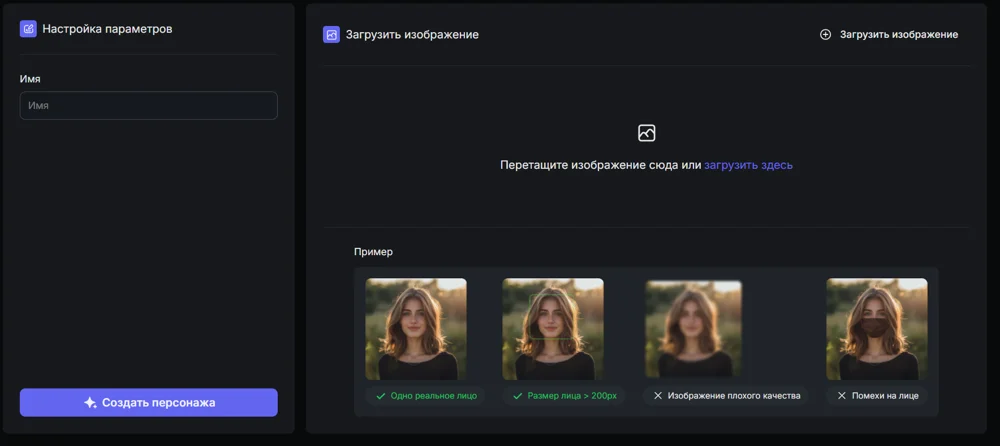Image resolution: width=1000 pixels, height=446 pixels.
Task: Click the green checkmark beside Одно реальное лицо
Action: click(x=380, y=396)
